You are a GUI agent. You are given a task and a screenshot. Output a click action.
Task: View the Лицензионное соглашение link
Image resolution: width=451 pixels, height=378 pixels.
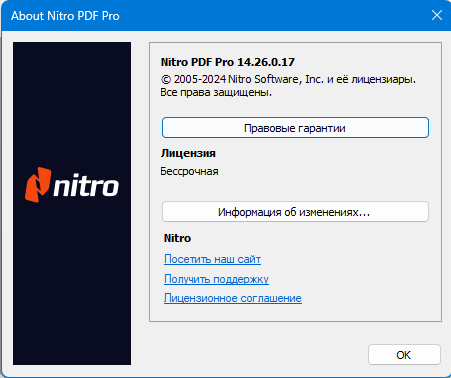233,298
